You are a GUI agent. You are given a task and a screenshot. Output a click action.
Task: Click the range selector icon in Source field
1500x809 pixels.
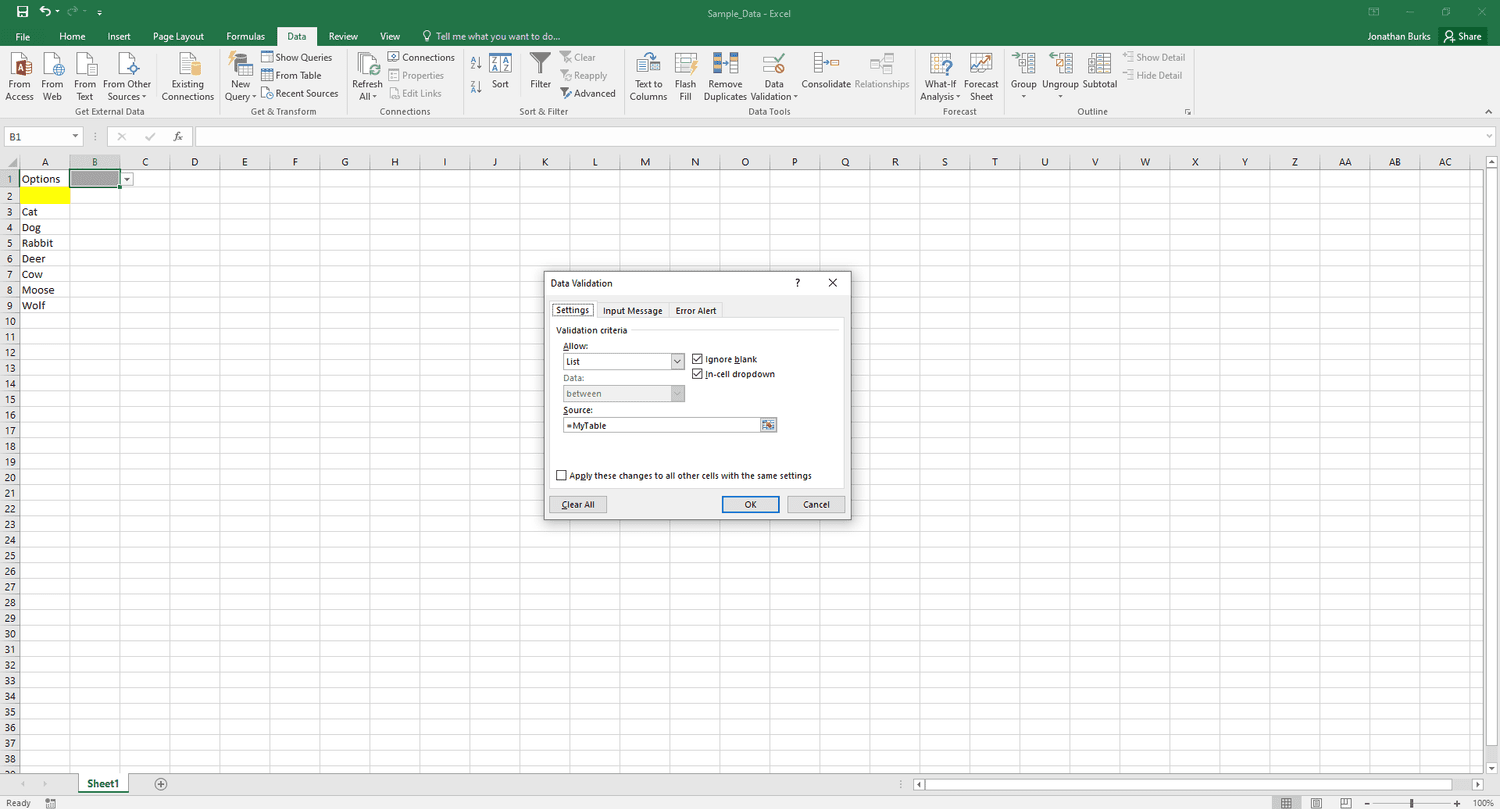[x=768, y=425]
